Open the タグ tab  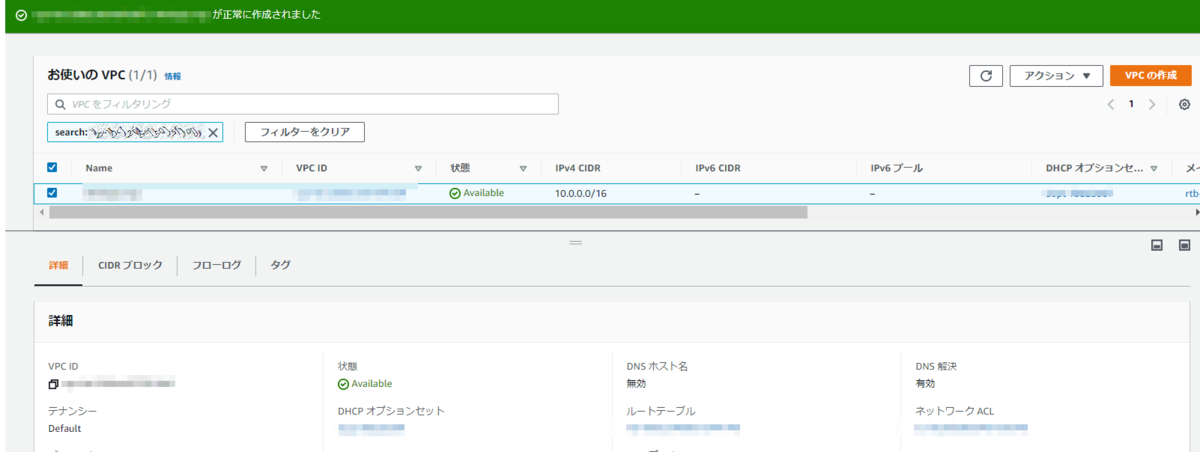click(281, 265)
